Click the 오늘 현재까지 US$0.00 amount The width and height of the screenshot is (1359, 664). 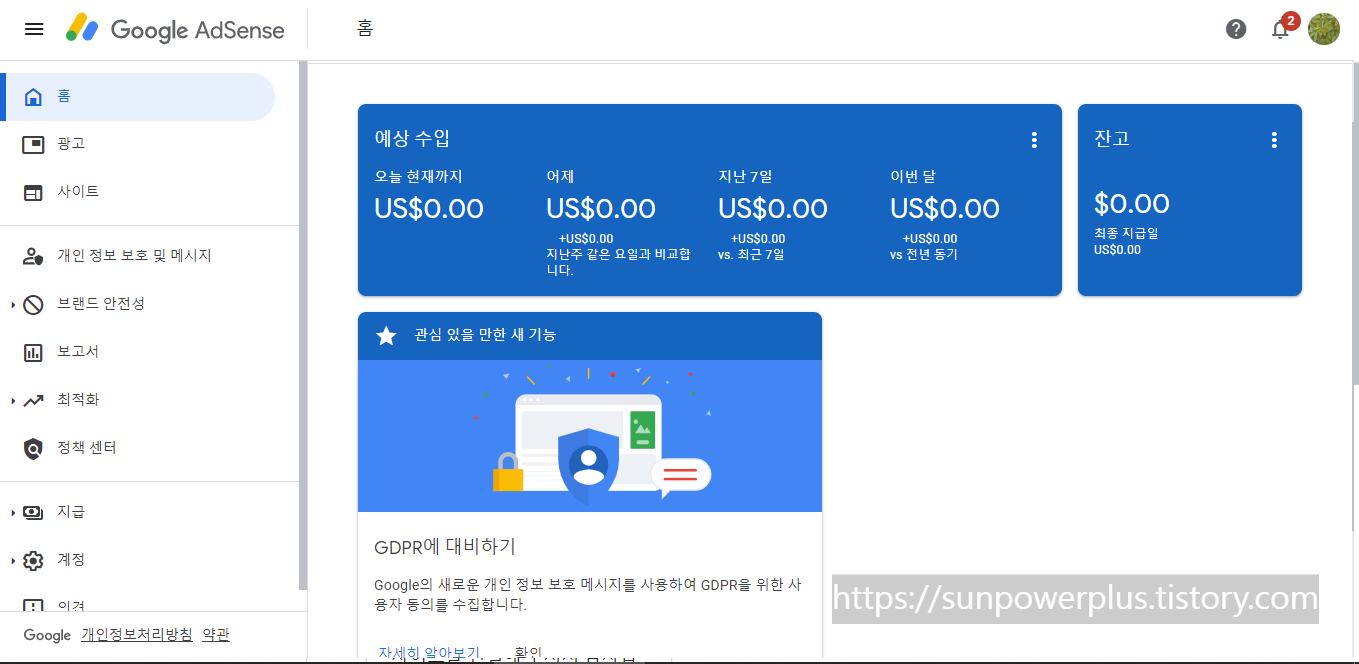coord(429,208)
